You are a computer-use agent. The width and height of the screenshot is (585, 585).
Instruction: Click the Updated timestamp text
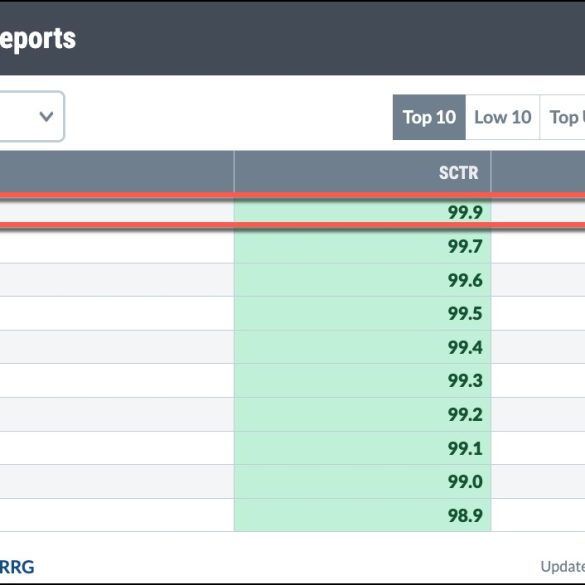(x=563, y=566)
